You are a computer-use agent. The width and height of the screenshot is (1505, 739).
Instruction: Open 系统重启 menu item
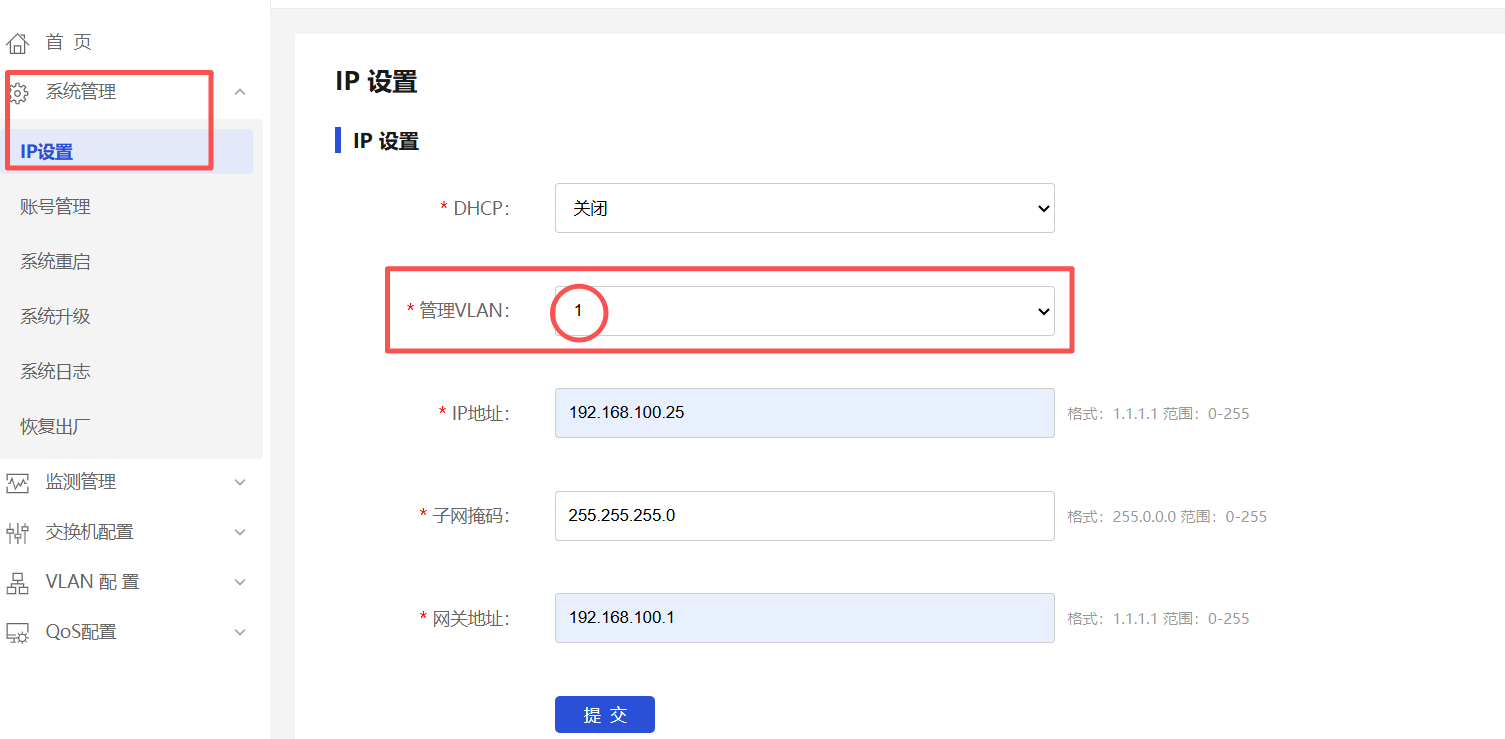tap(56, 262)
